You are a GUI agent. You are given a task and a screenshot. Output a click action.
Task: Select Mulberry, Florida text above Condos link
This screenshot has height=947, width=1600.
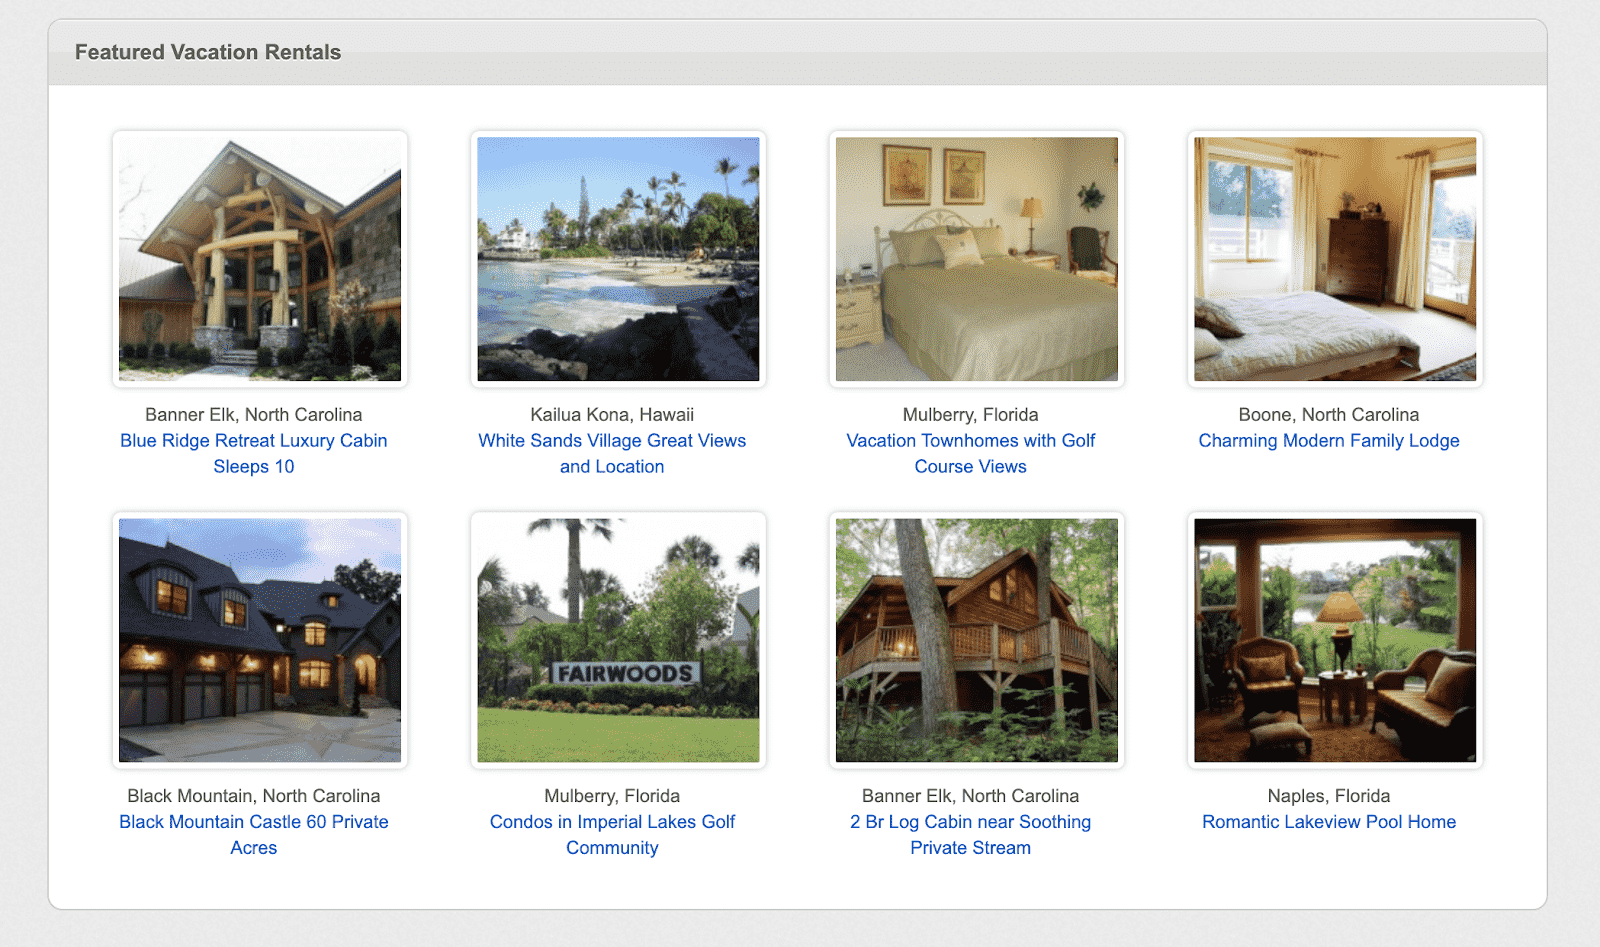(612, 795)
